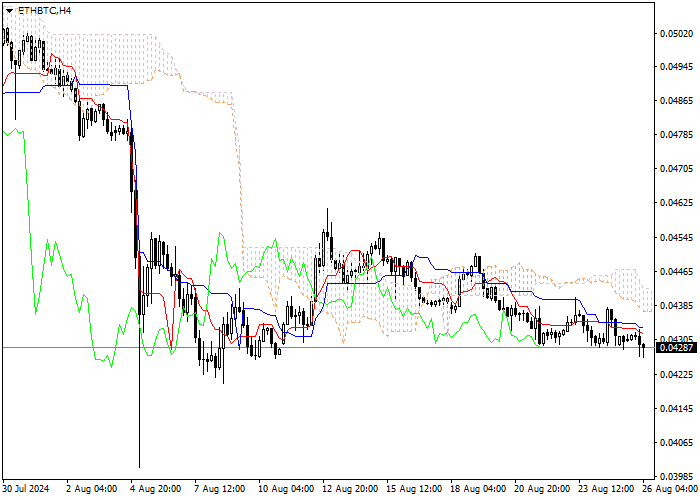
Task: Click the 12 Aug 20:00 time label
Action: [350, 489]
